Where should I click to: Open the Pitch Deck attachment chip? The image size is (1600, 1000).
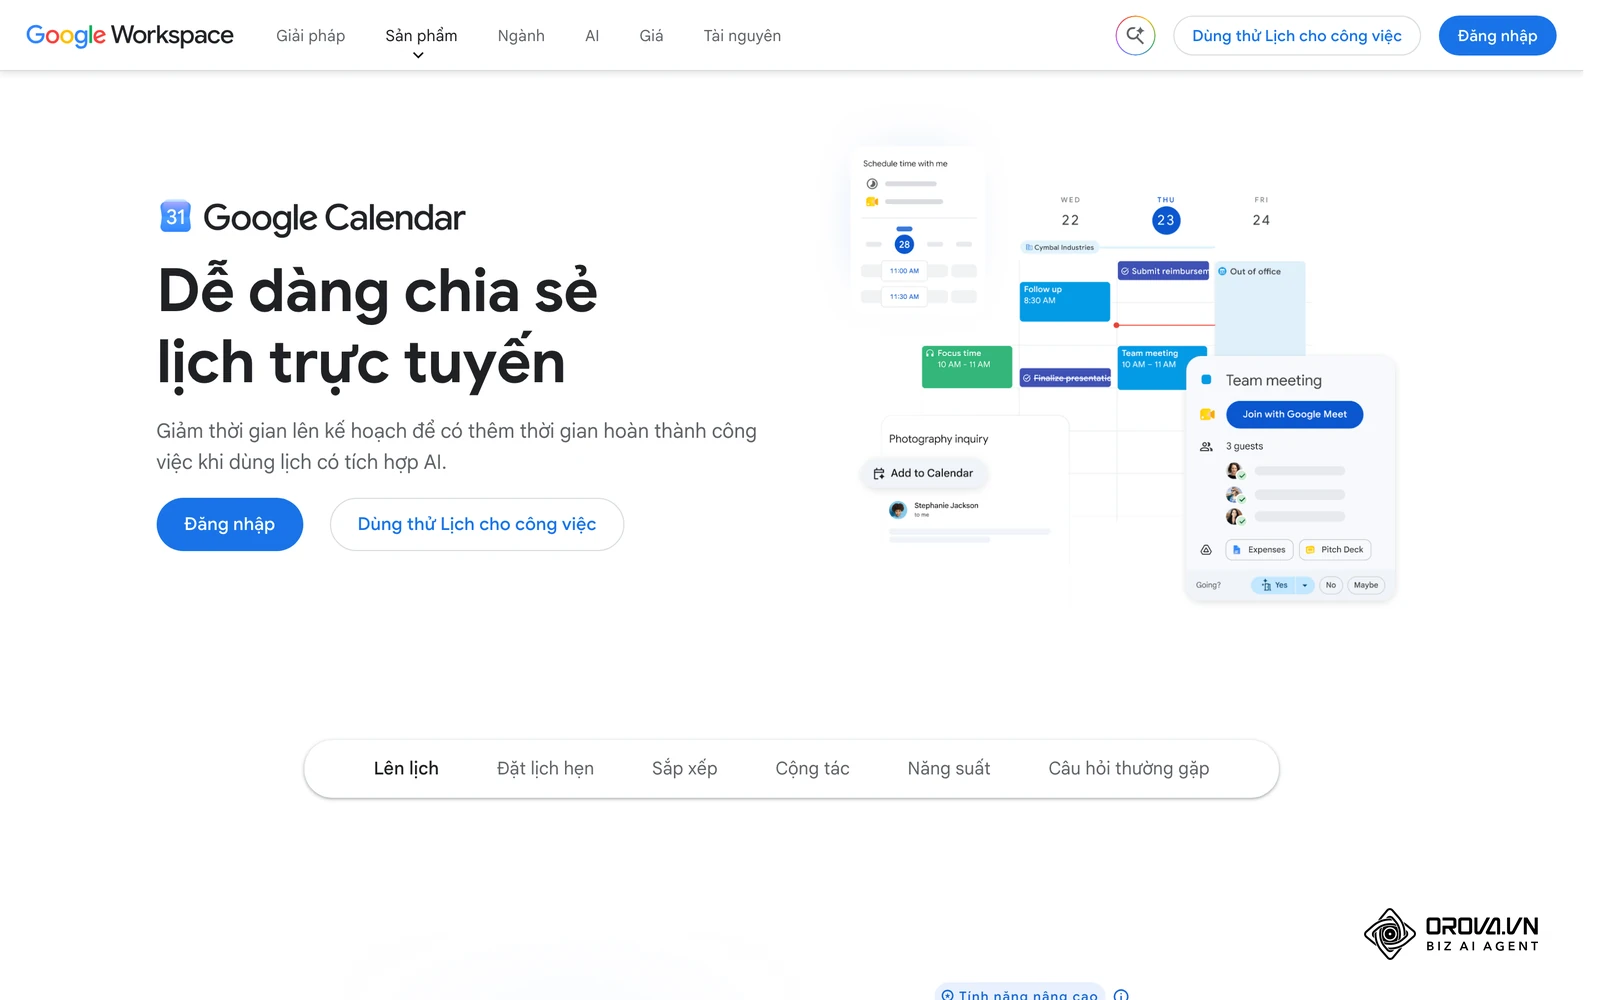click(x=1335, y=550)
